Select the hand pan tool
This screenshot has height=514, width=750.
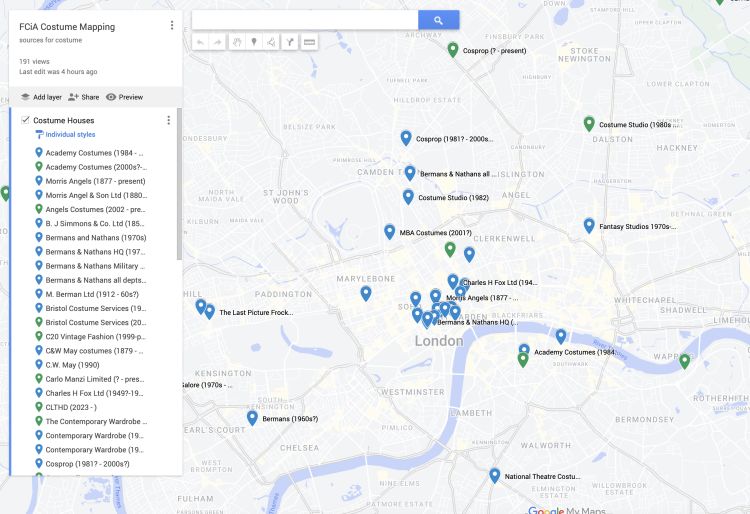[236, 42]
